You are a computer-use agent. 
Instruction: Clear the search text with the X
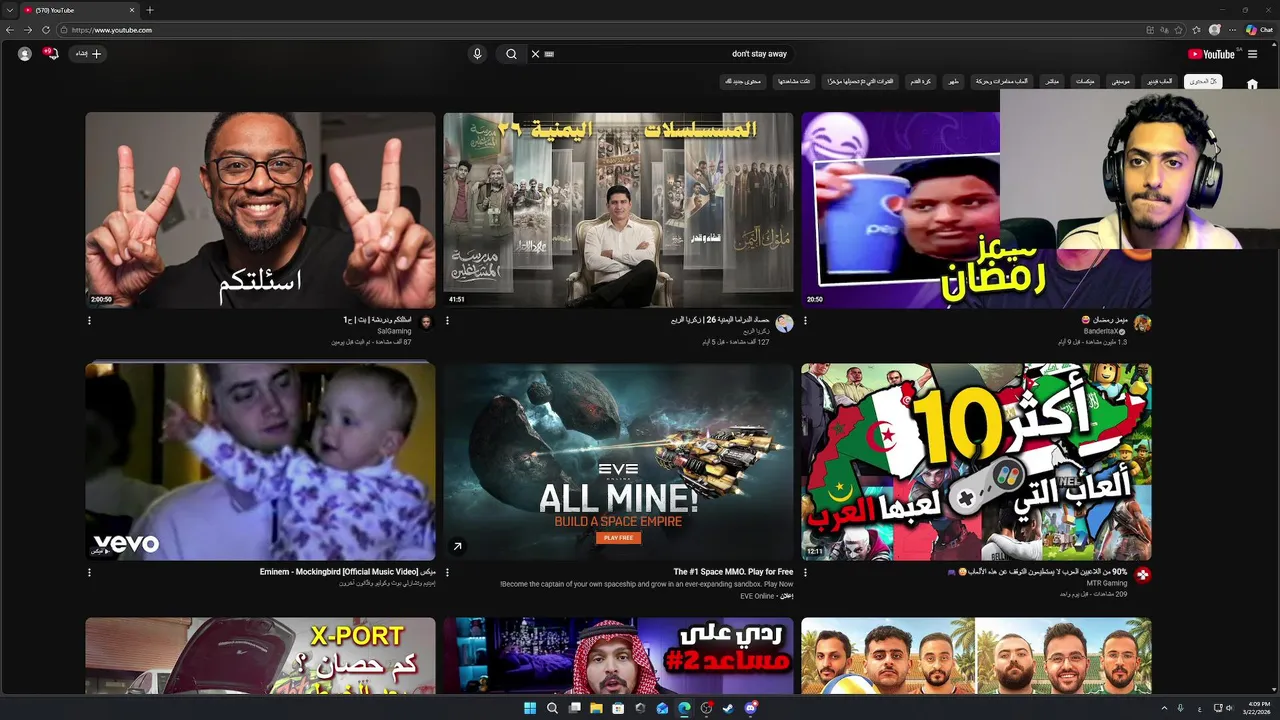click(x=535, y=54)
